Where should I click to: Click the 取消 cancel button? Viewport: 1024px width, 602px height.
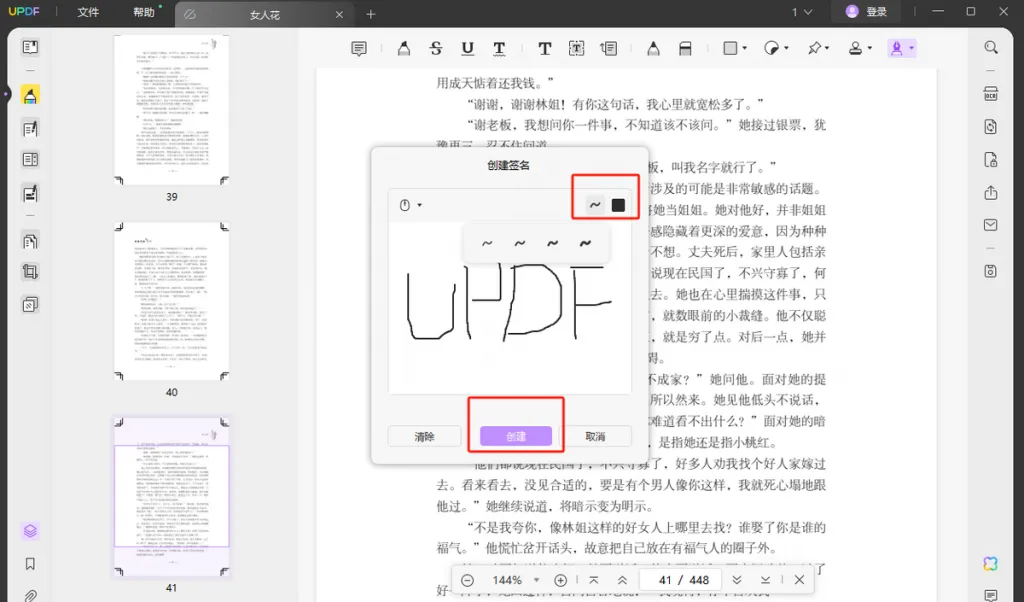[x=595, y=436]
